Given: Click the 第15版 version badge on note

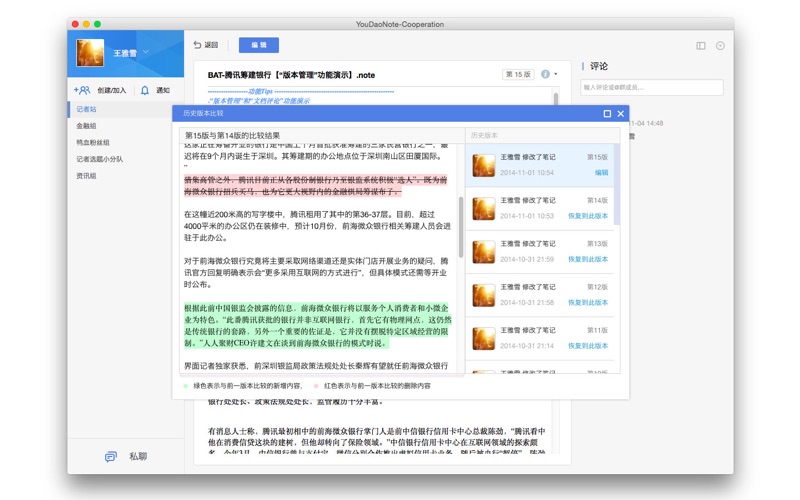Looking at the screenshot, I should click(x=518, y=74).
